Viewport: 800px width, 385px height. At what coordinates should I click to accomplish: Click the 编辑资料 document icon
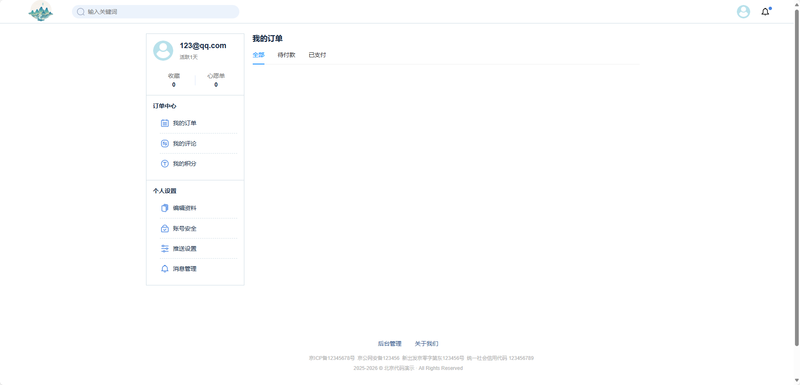[165, 208]
